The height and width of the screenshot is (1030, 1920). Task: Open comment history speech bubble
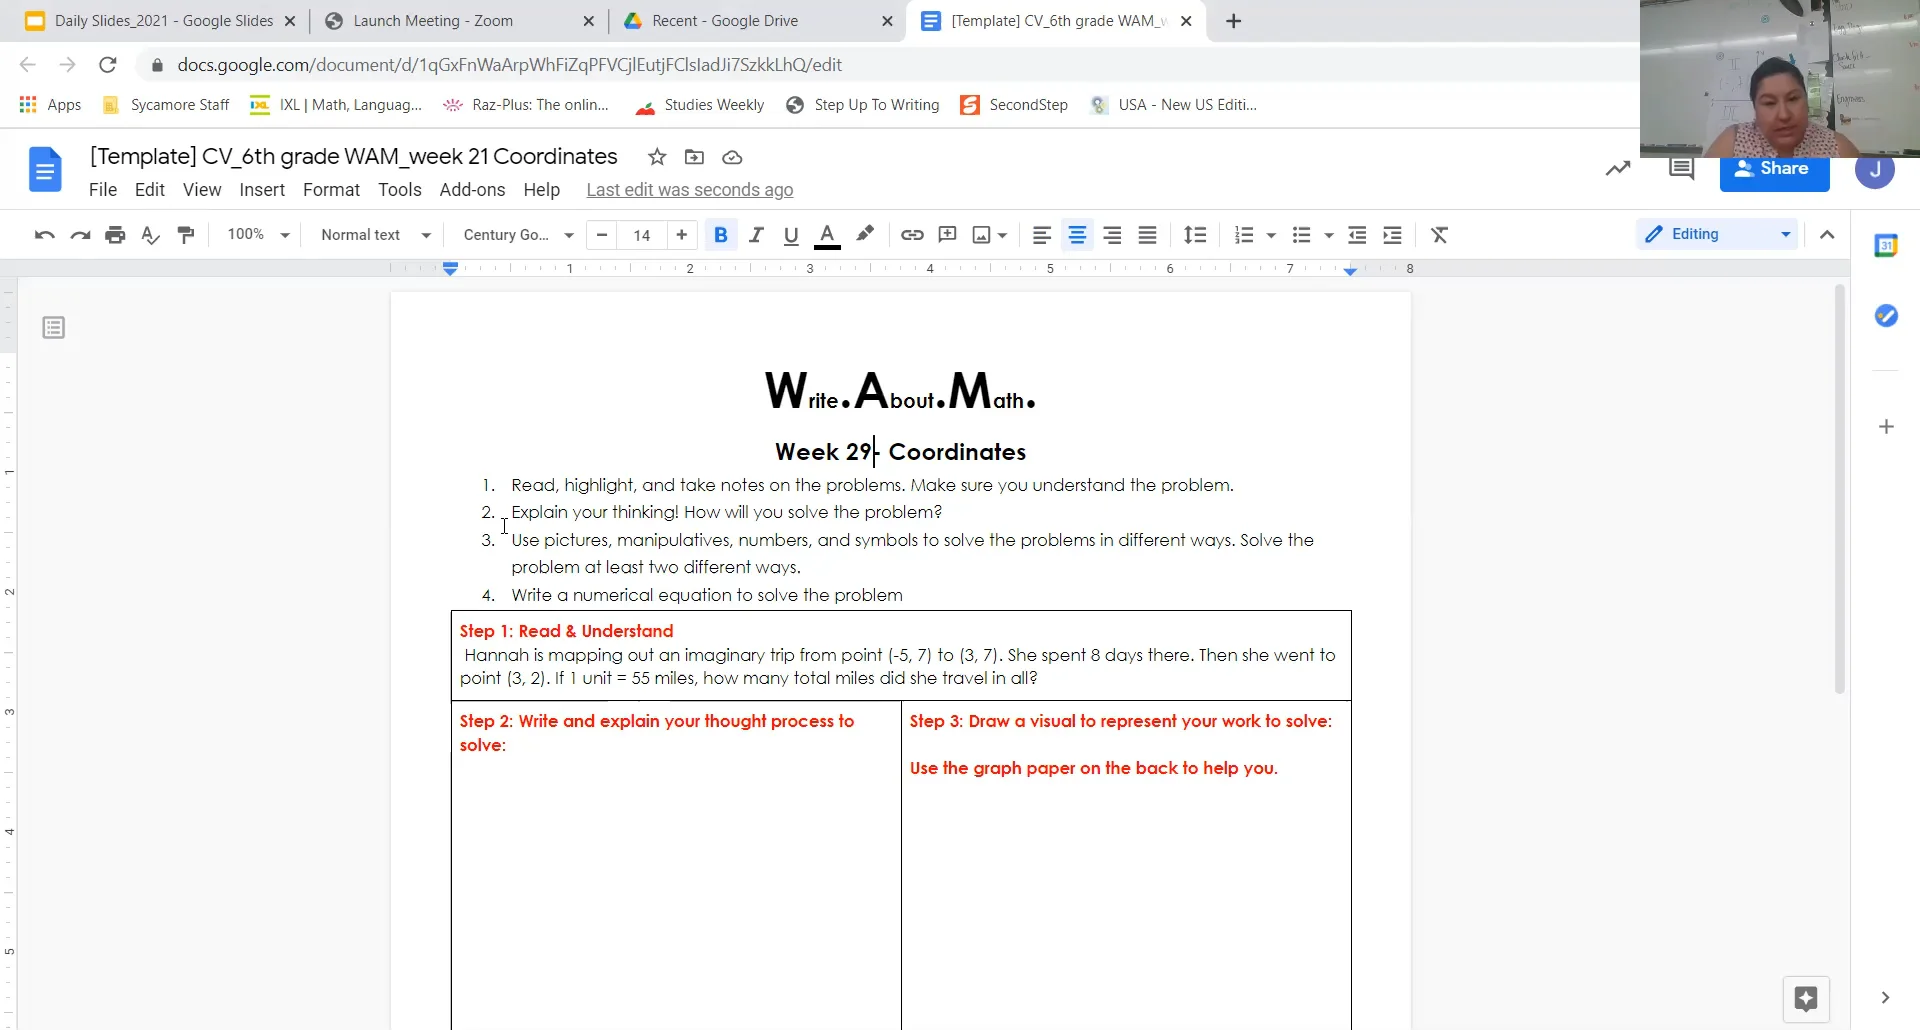[1681, 168]
